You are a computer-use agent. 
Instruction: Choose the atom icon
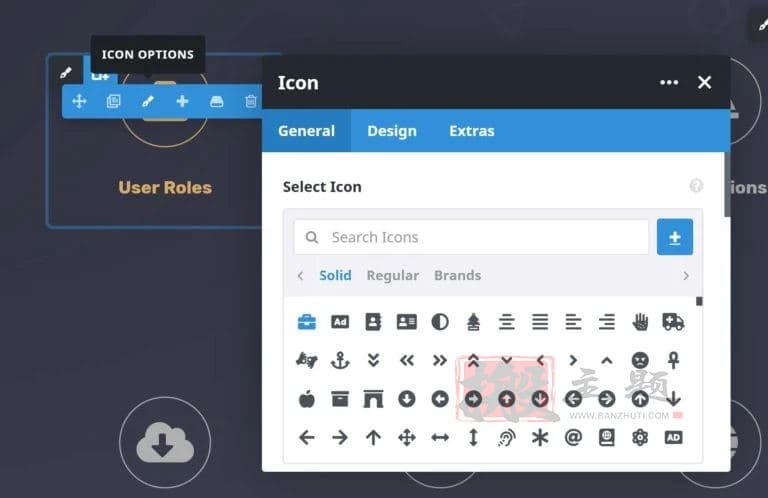tap(640, 437)
